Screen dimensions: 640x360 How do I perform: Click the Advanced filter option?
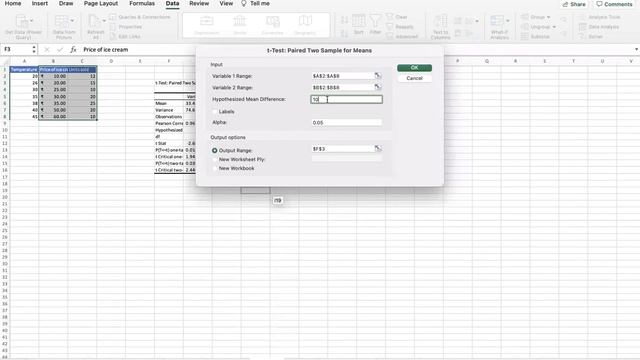402,37
